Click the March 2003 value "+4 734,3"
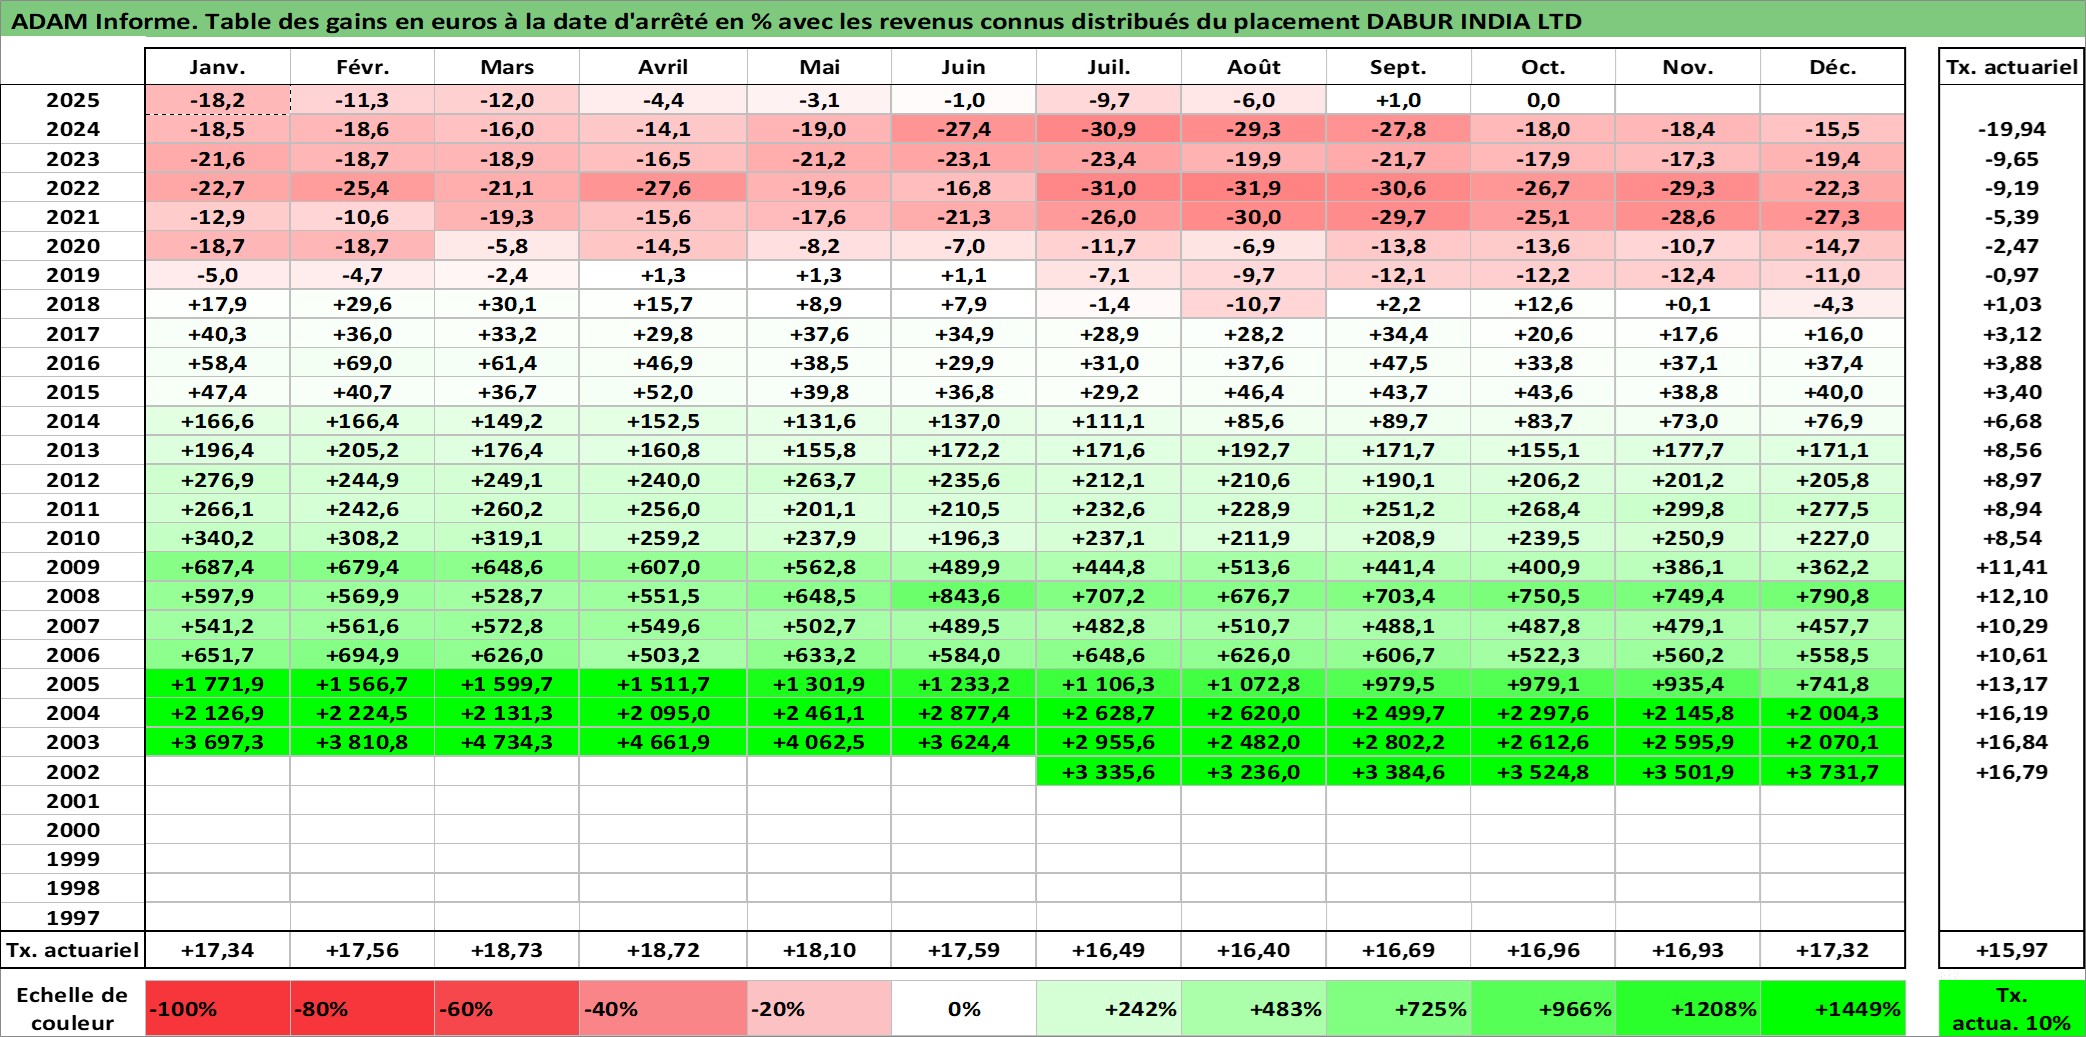 (x=507, y=742)
